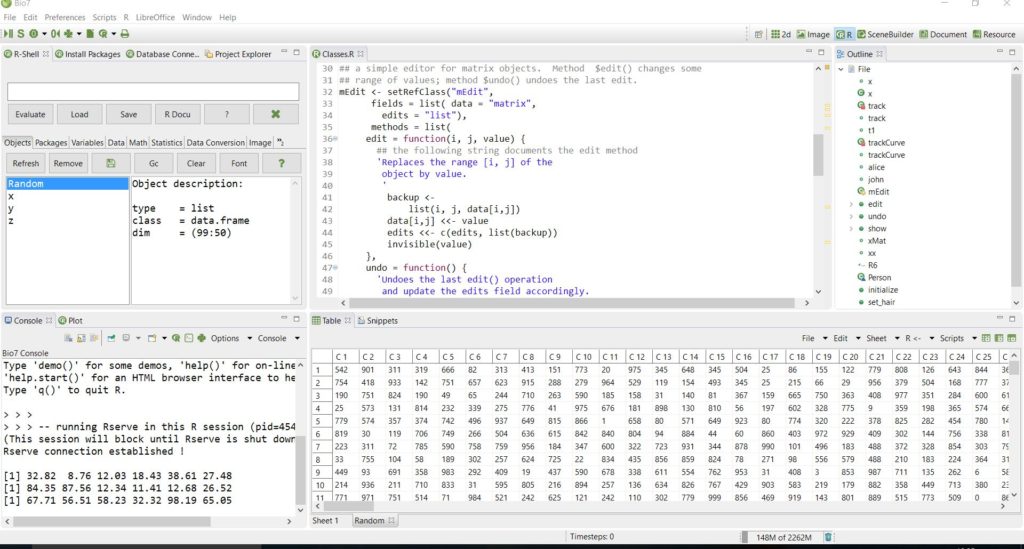Click the Open Perspective icon

coord(758,34)
